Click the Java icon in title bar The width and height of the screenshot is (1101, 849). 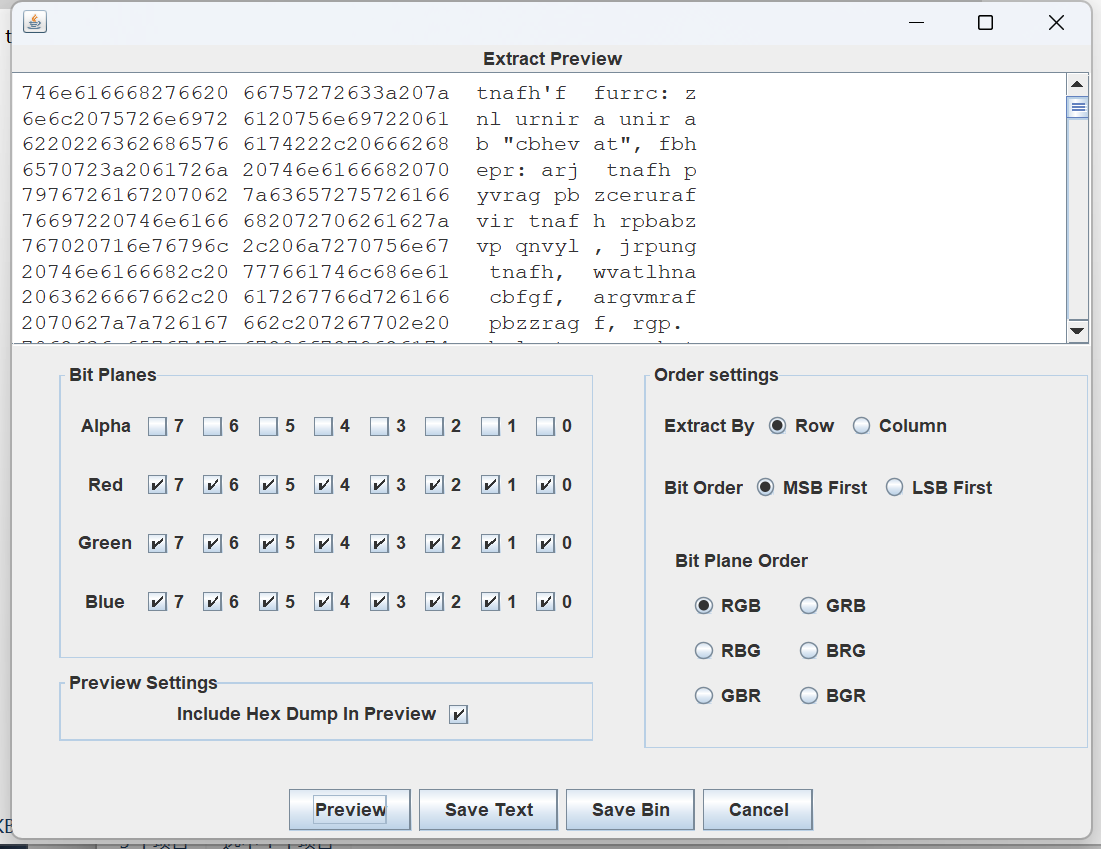(x=35, y=22)
